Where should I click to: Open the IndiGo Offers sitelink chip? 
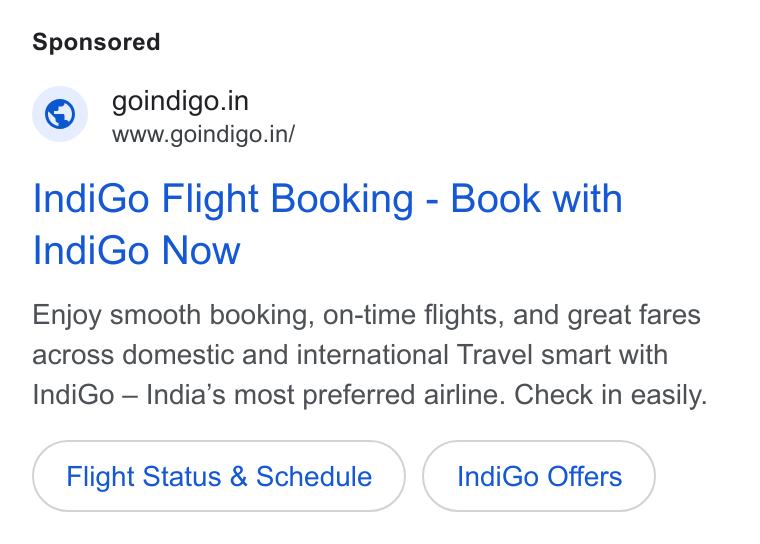(539, 476)
